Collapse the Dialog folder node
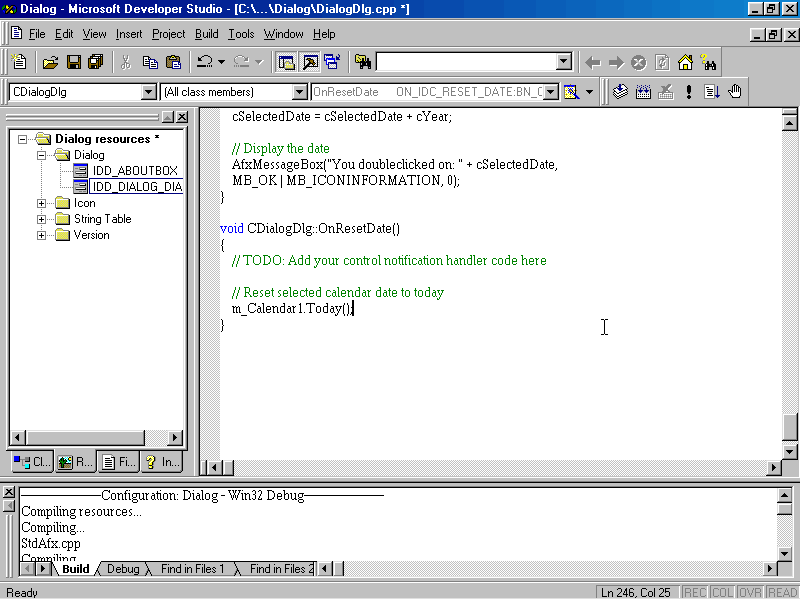 (42, 155)
